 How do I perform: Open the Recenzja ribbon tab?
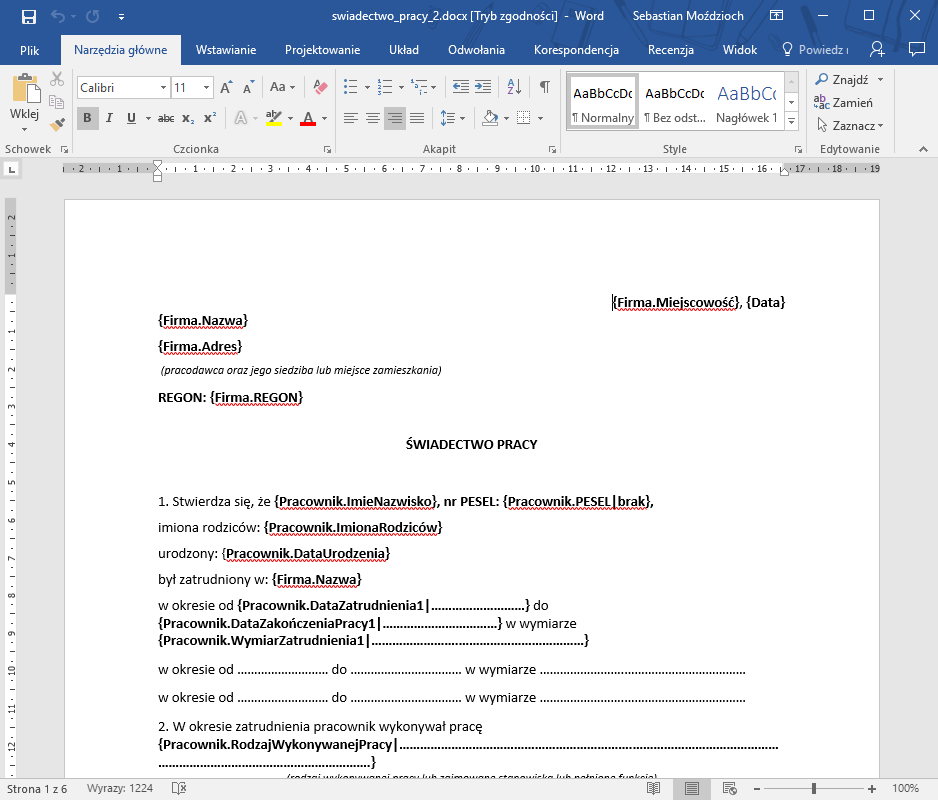(x=670, y=50)
